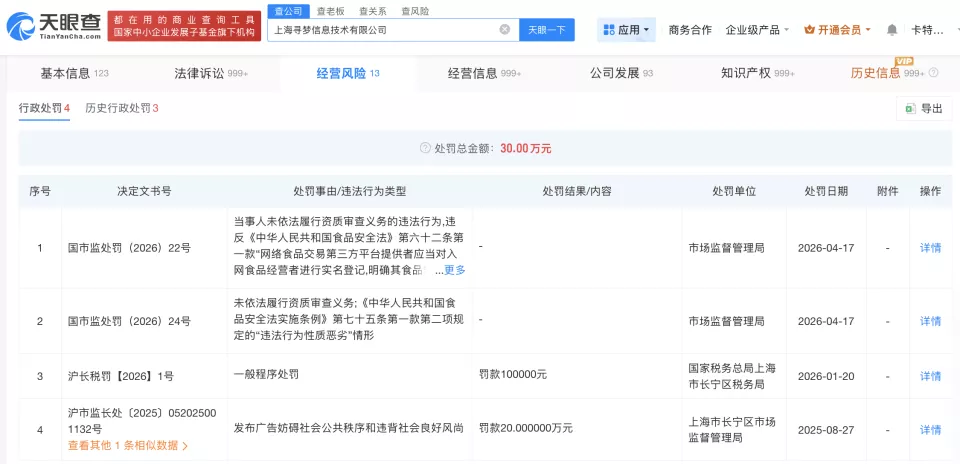Open 详情 for penalty 沪长税罚【2026】1号

[930, 376]
